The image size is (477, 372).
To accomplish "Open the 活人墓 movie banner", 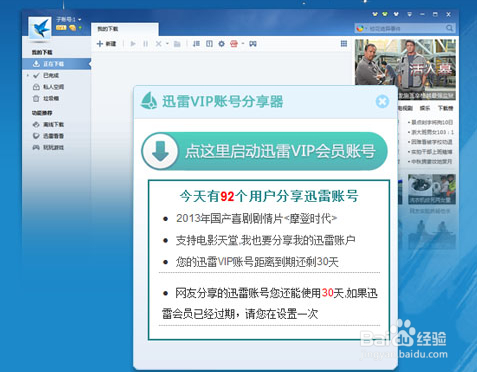I will (x=405, y=69).
